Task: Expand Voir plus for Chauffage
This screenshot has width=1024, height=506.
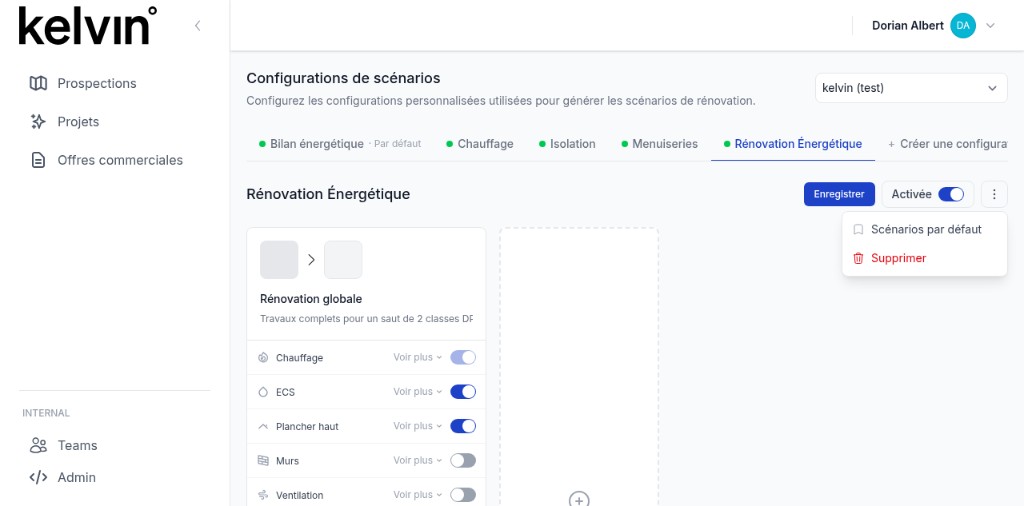Action: pos(417,357)
